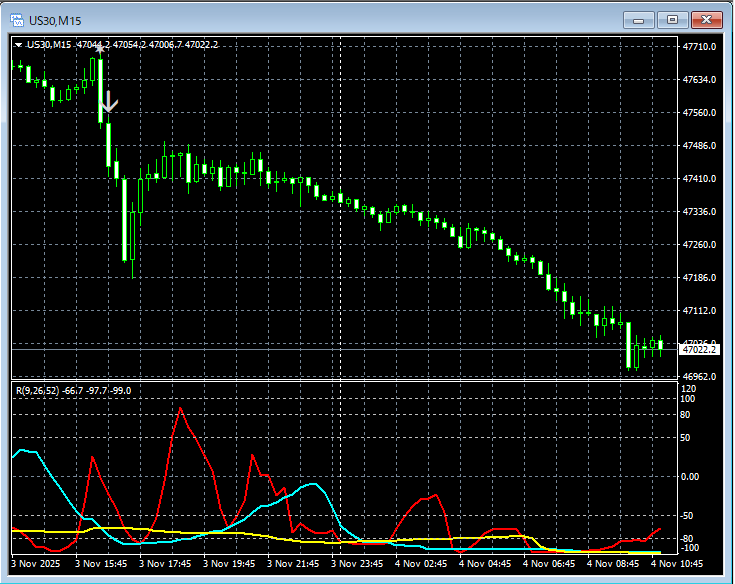735x584 pixels.
Task: Click the 46962.0 price axis label
Action: tap(699, 377)
